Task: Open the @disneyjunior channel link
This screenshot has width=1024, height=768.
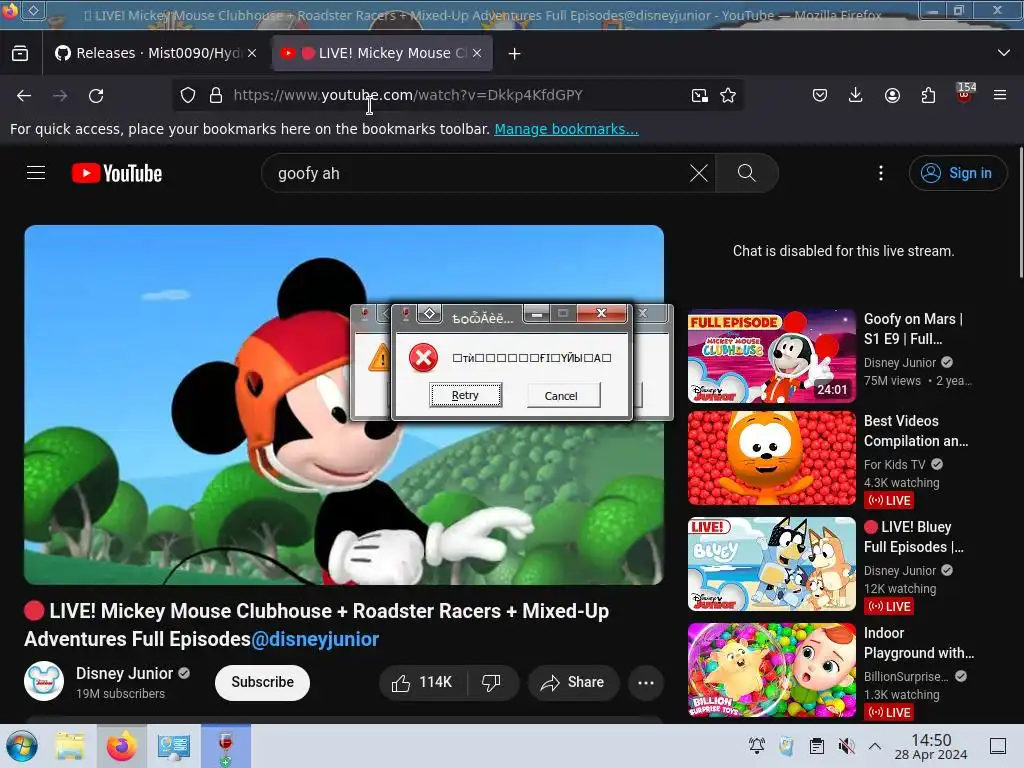Action: coord(315,639)
